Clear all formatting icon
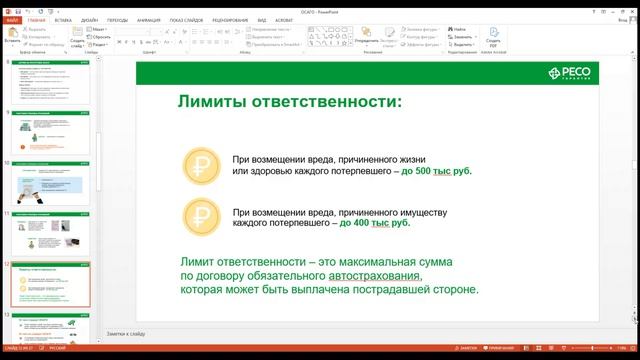The image size is (640, 360). tap(184, 31)
